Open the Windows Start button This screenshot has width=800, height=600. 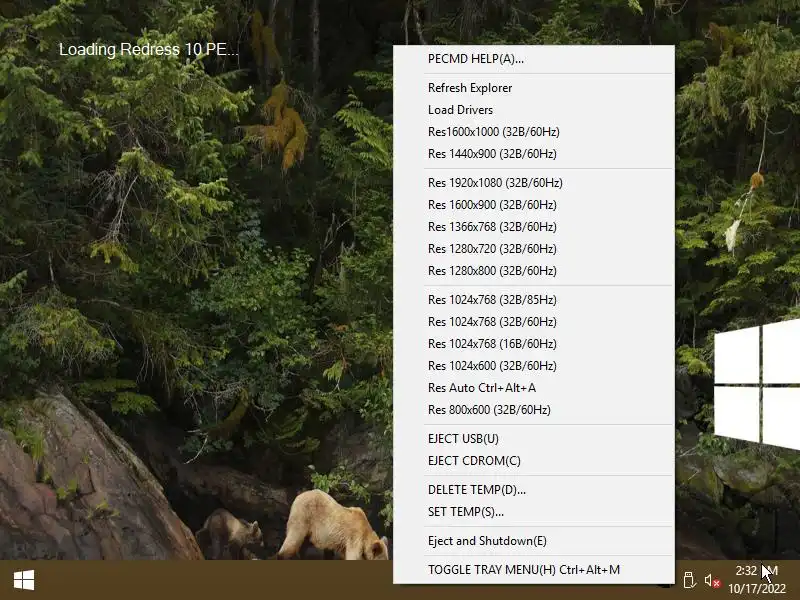24,580
